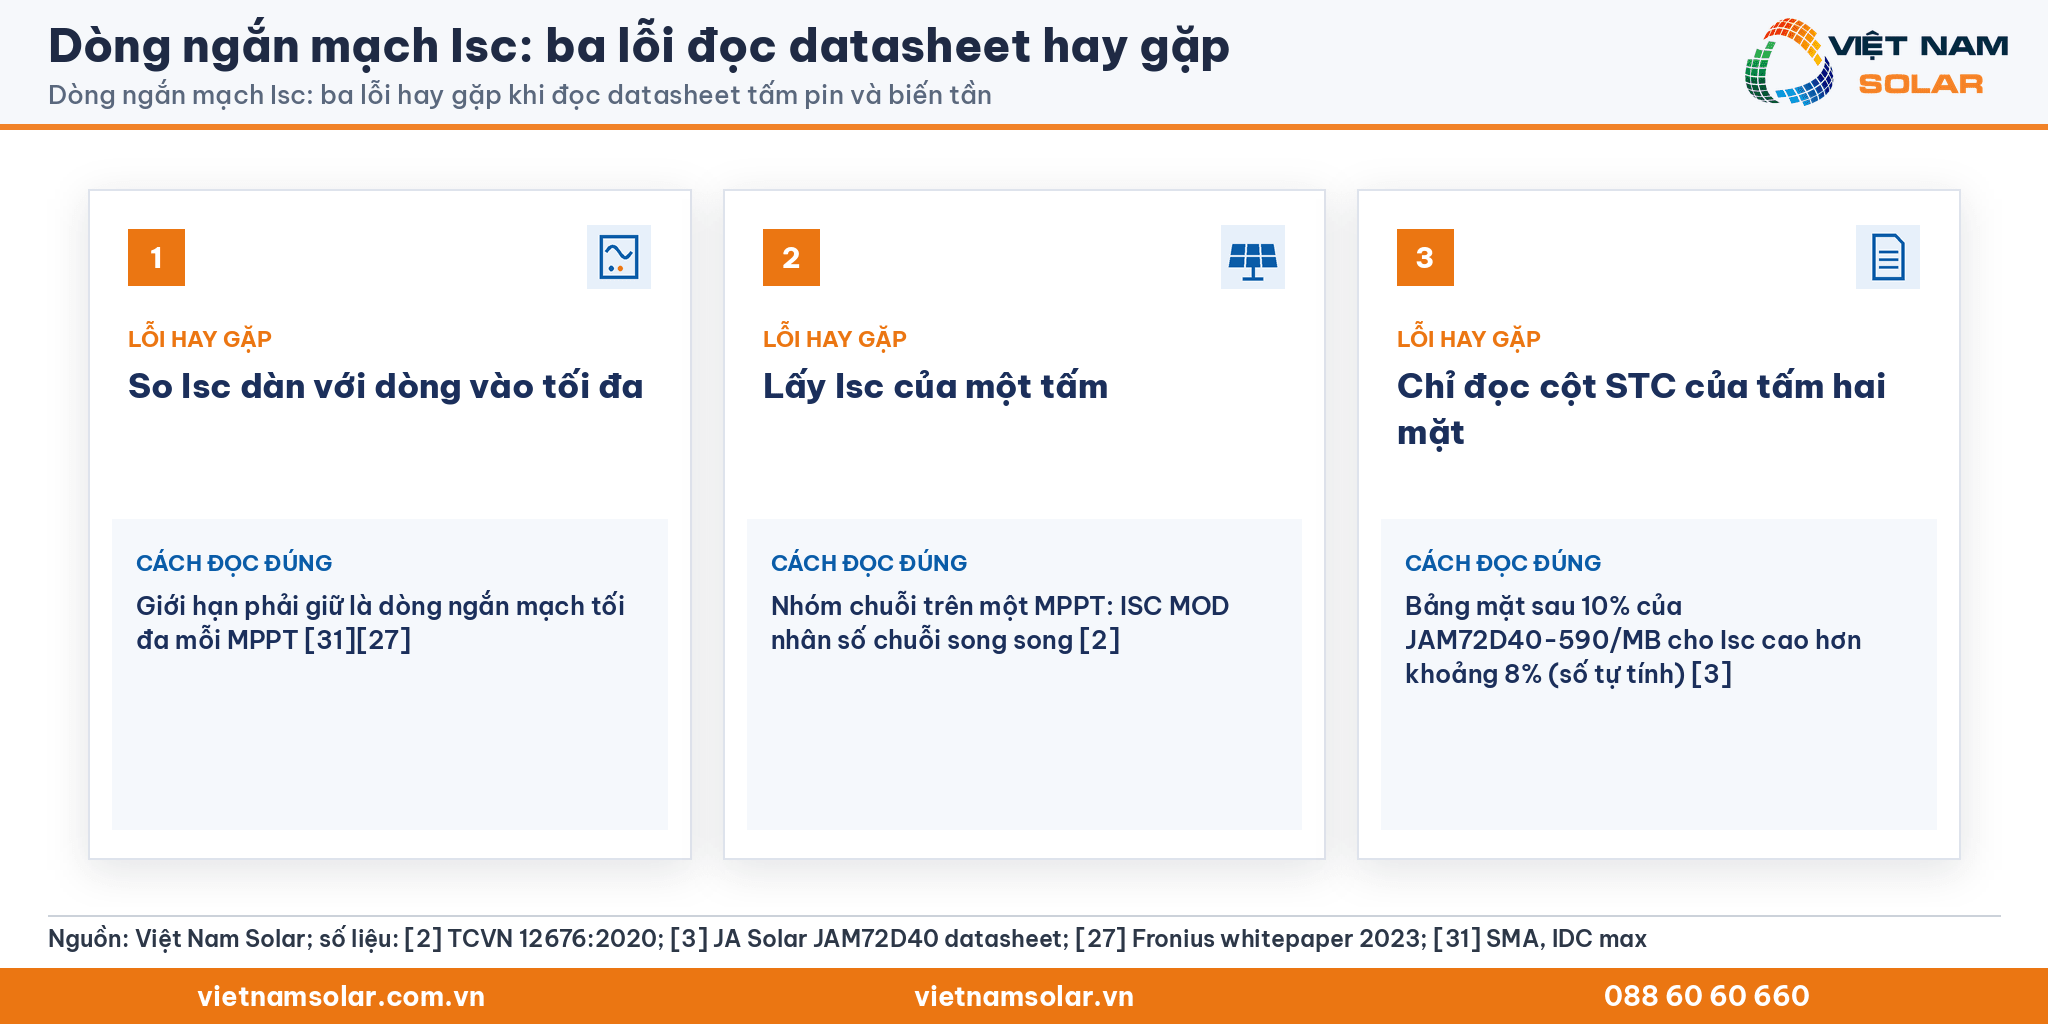Click the solar panel icon in card 2
This screenshot has width=2048, height=1024.
[x=1253, y=257]
